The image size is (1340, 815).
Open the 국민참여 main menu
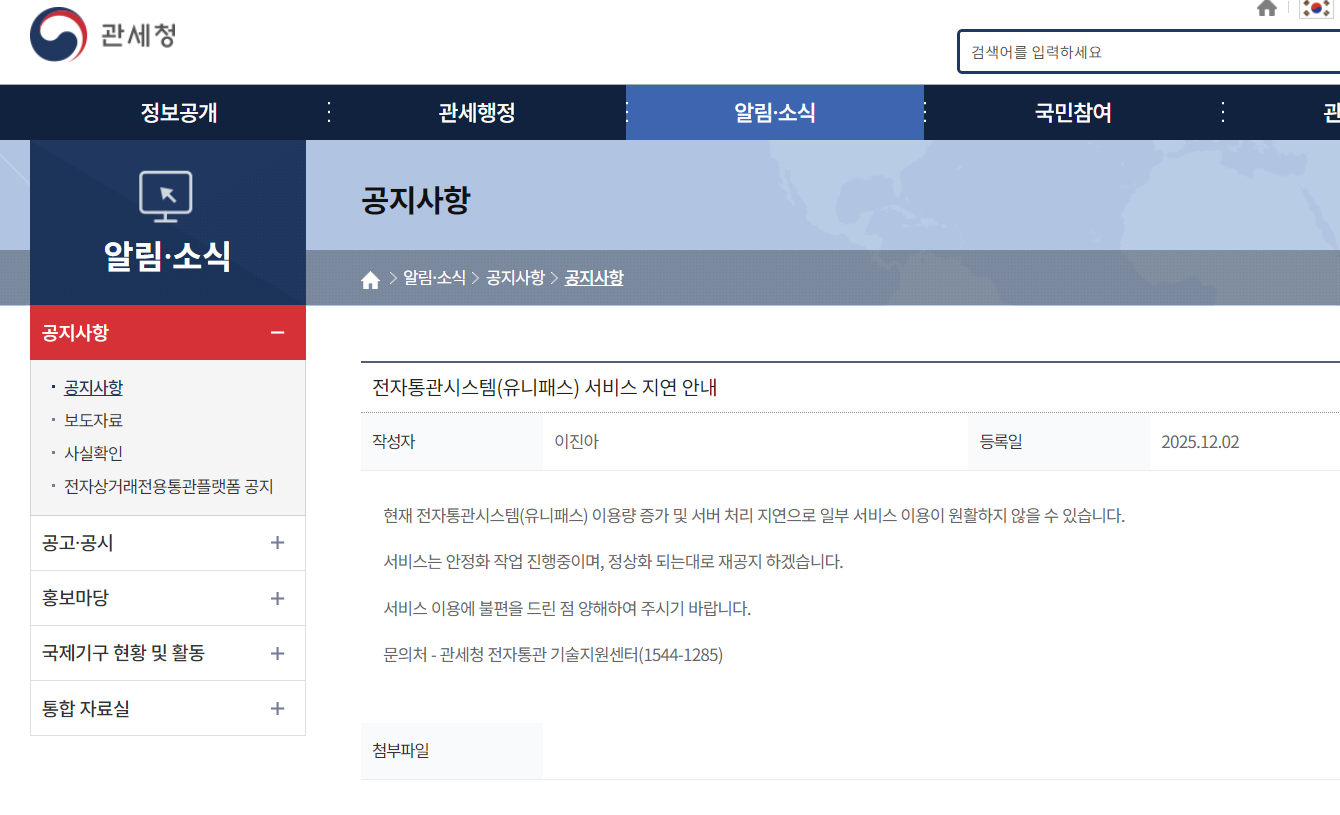pyautogui.click(x=1073, y=113)
